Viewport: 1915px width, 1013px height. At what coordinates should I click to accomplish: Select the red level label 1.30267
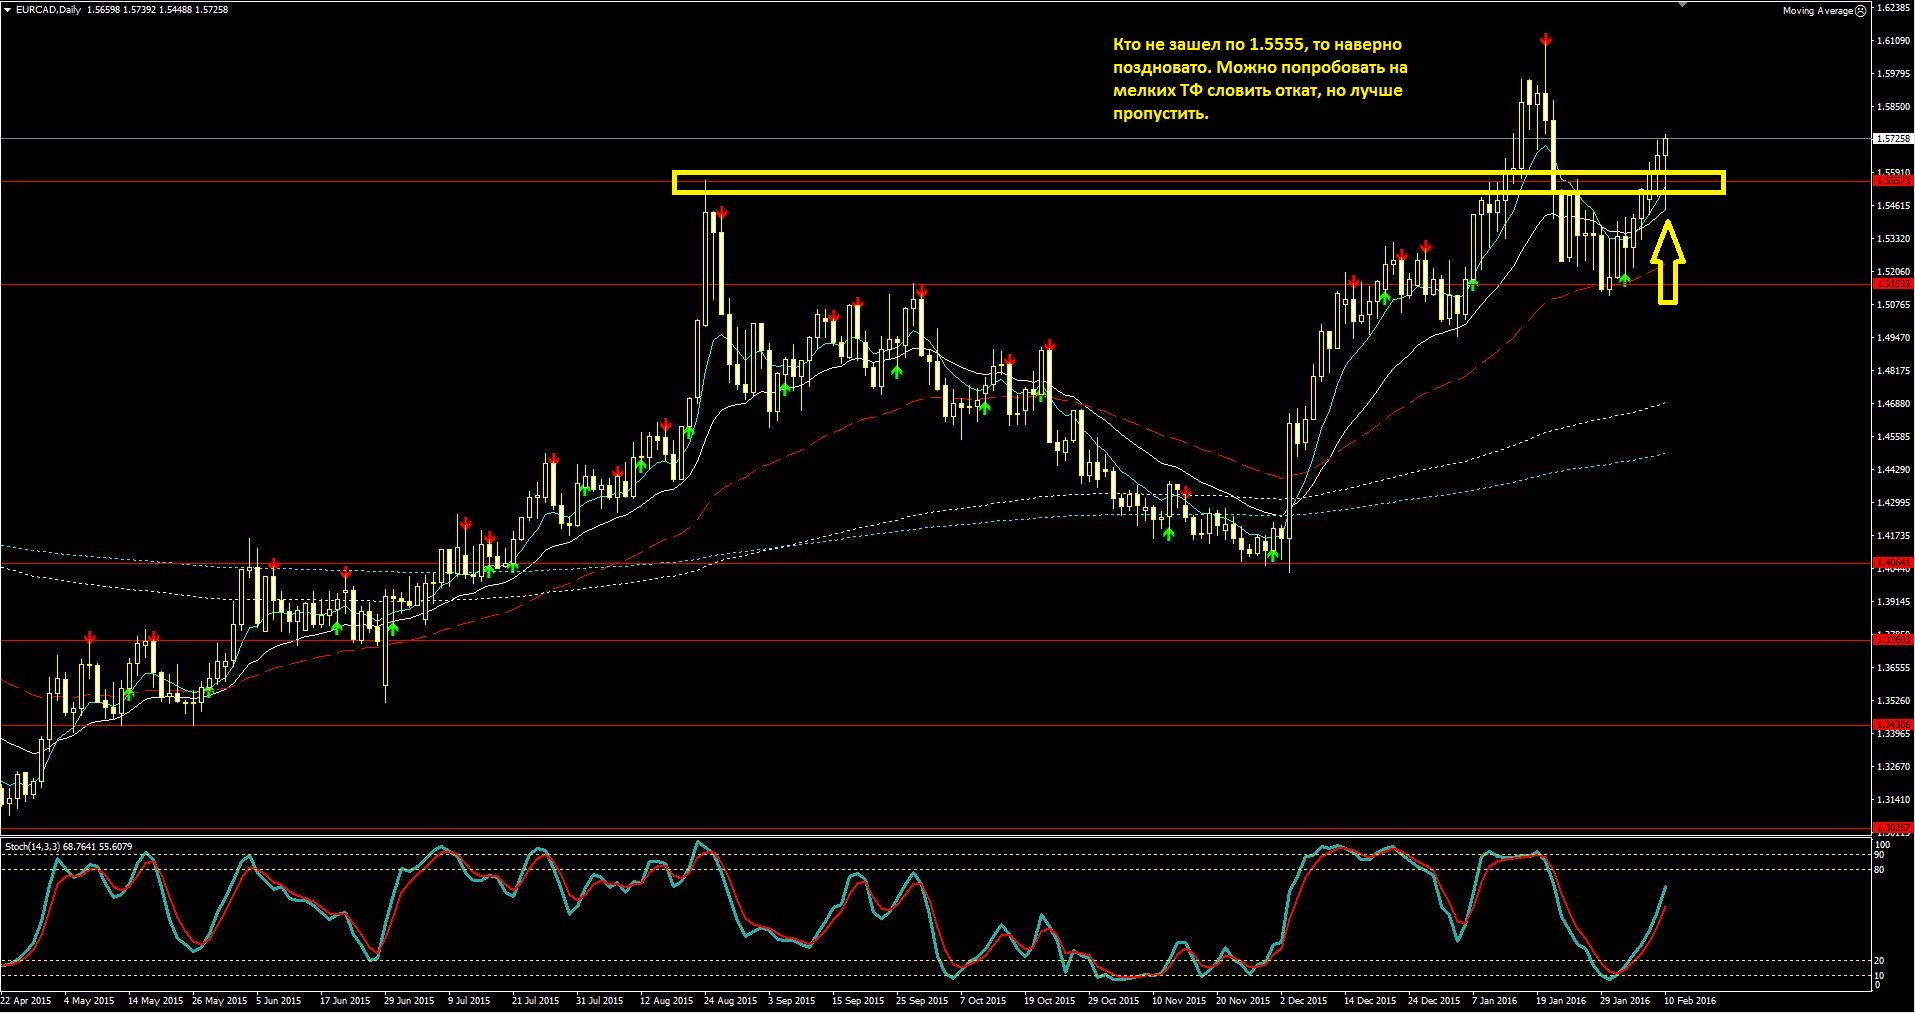(1893, 828)
